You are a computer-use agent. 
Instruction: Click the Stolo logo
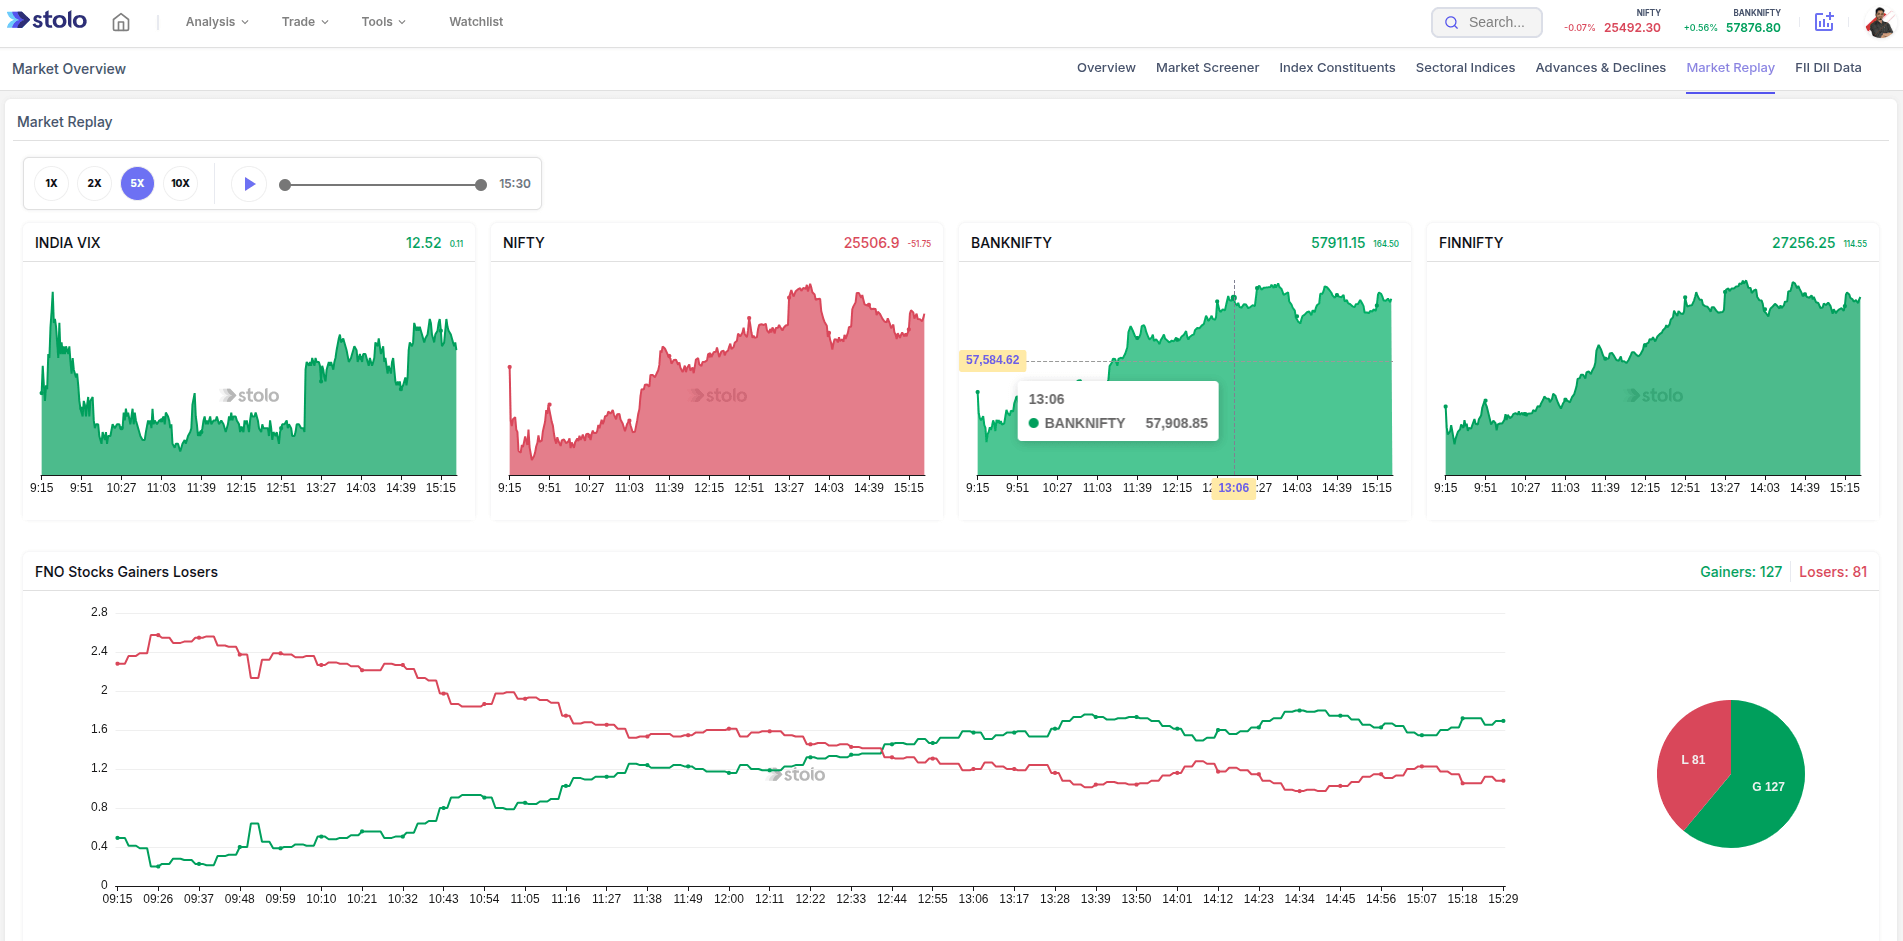(x=46, y=20)
